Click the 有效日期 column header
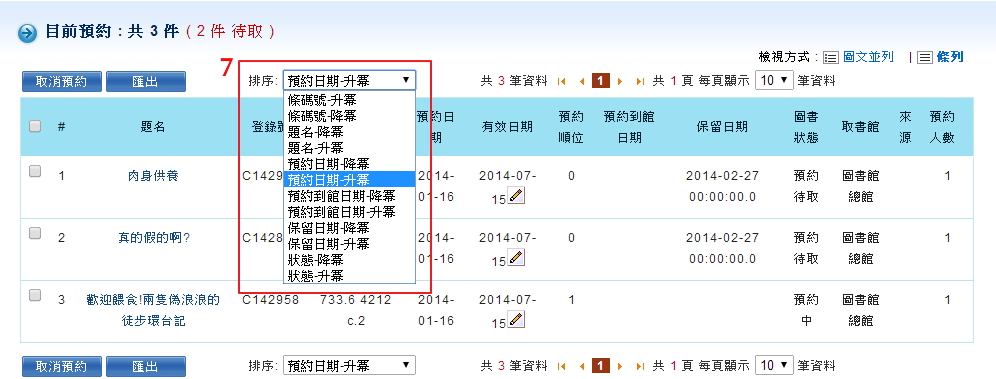996x379 pixels. coord(507,126)
